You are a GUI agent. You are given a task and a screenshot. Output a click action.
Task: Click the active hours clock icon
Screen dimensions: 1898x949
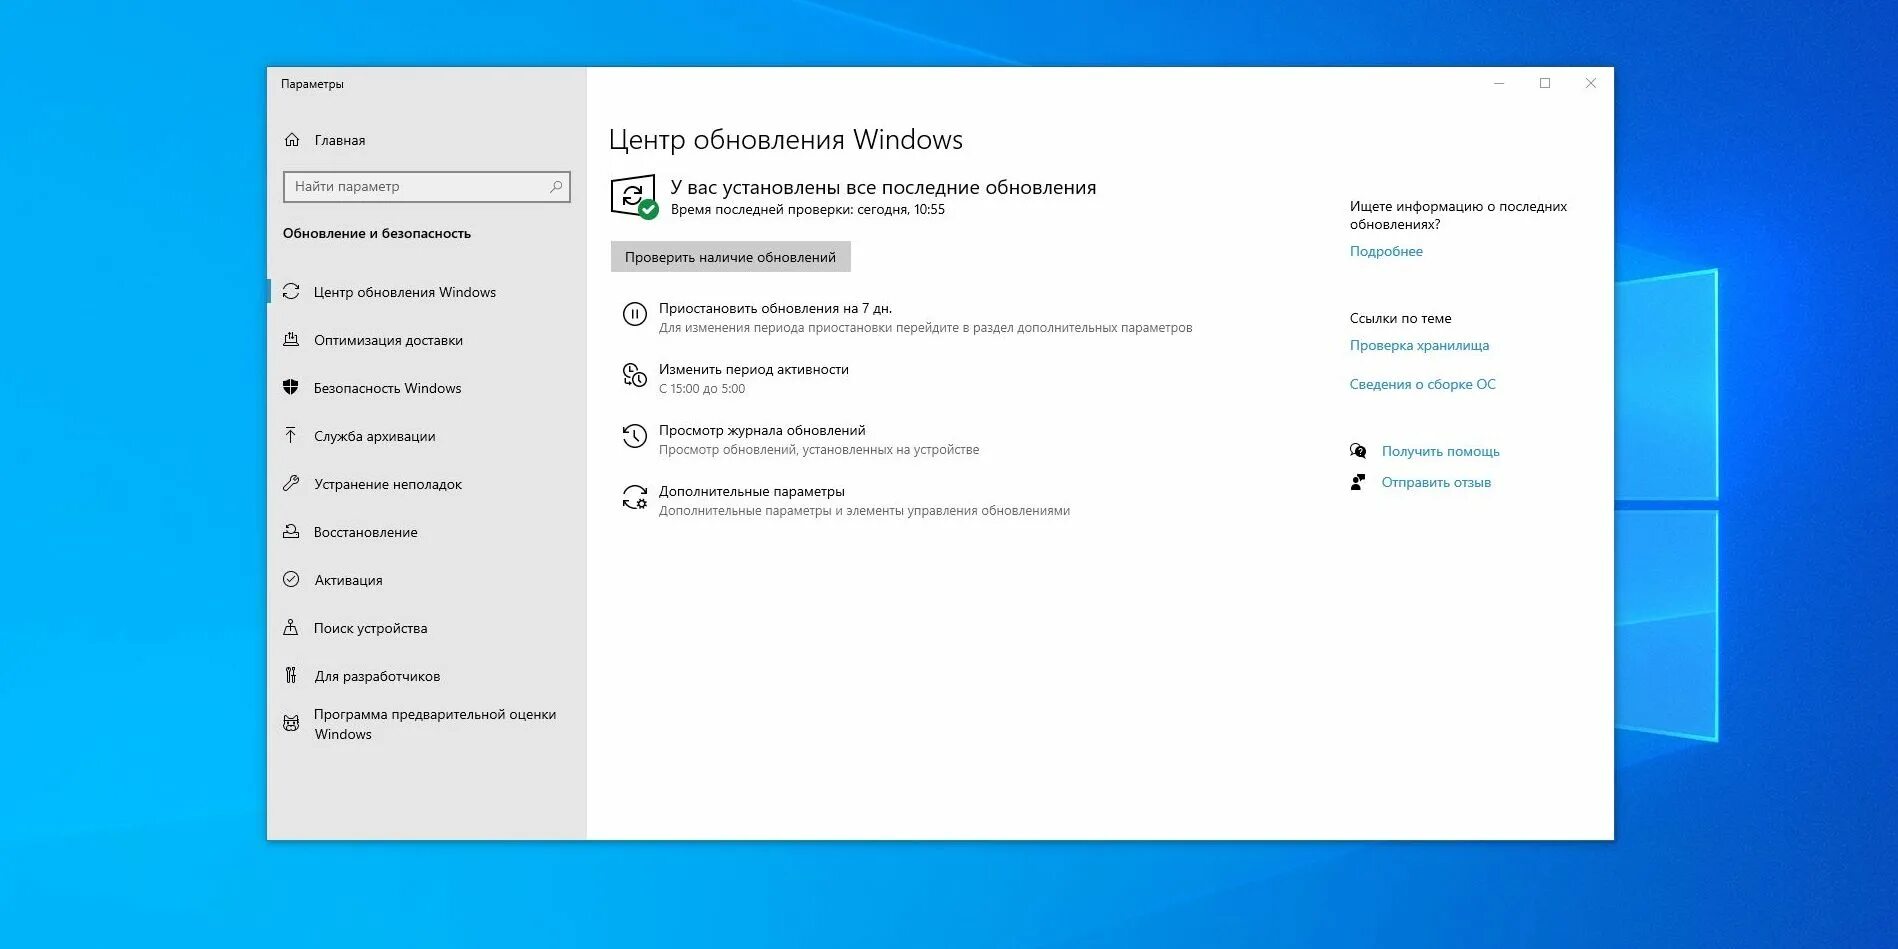(635, 376)
